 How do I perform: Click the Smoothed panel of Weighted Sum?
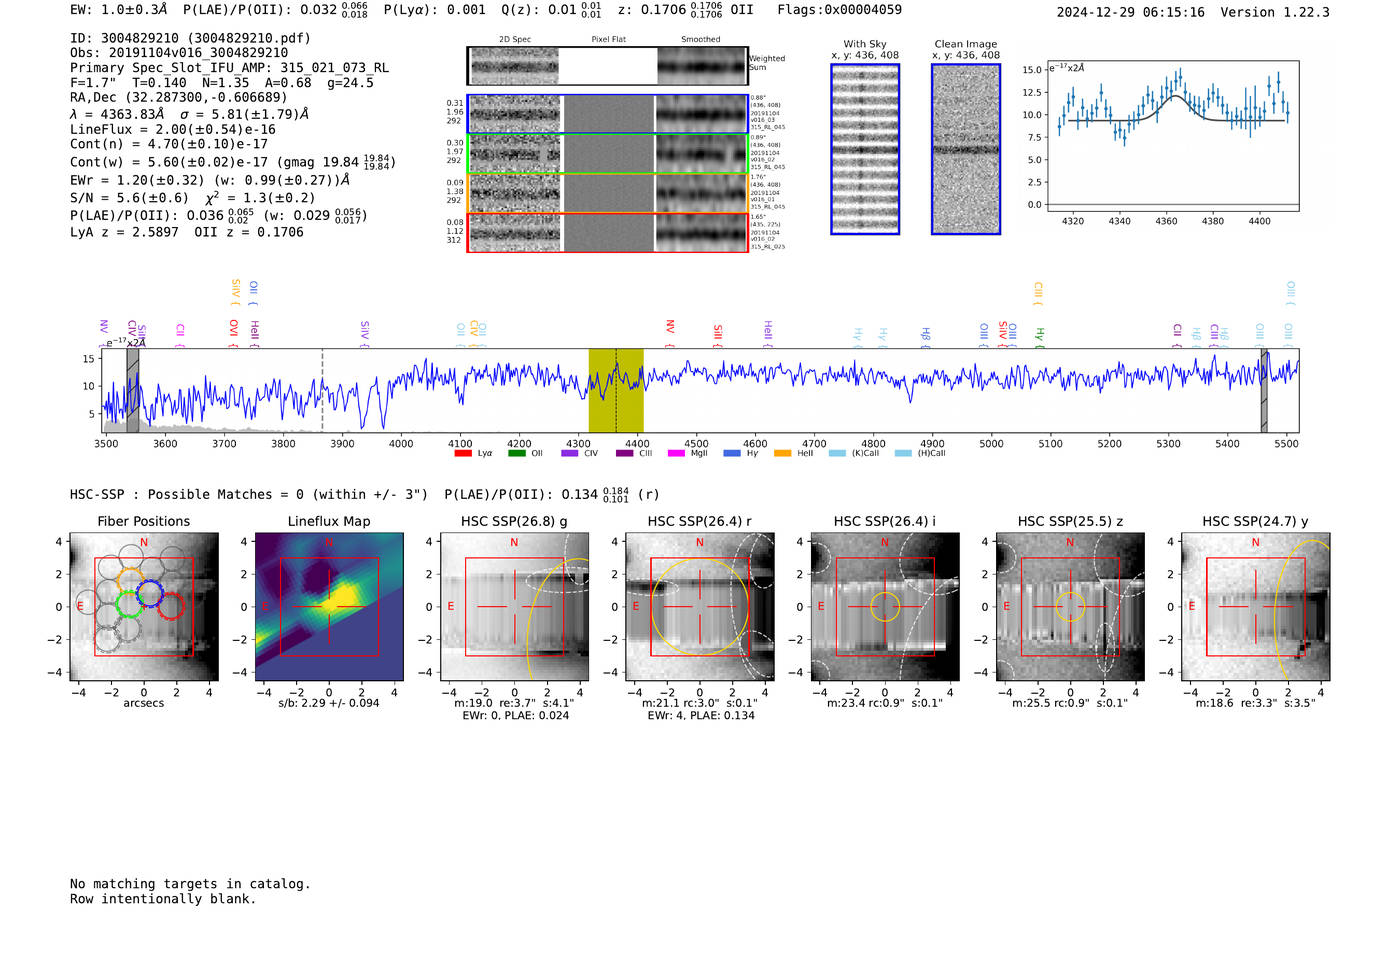tap(701, 66)
